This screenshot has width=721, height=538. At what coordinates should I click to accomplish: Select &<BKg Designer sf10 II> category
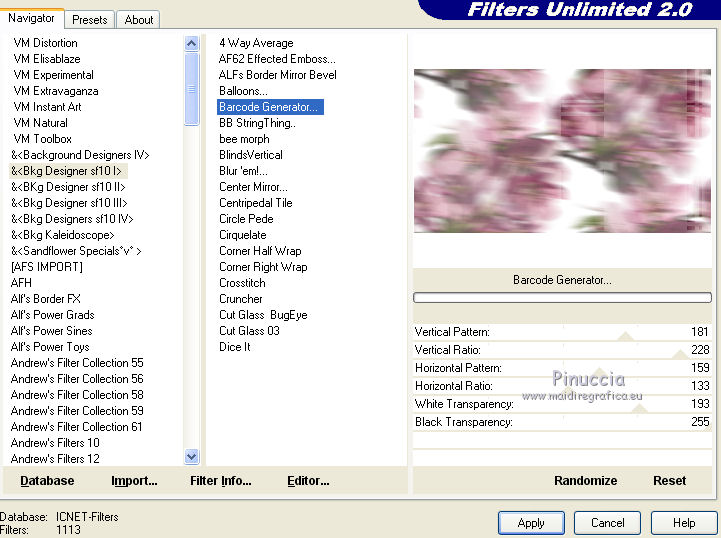click(x=68, y=187)
